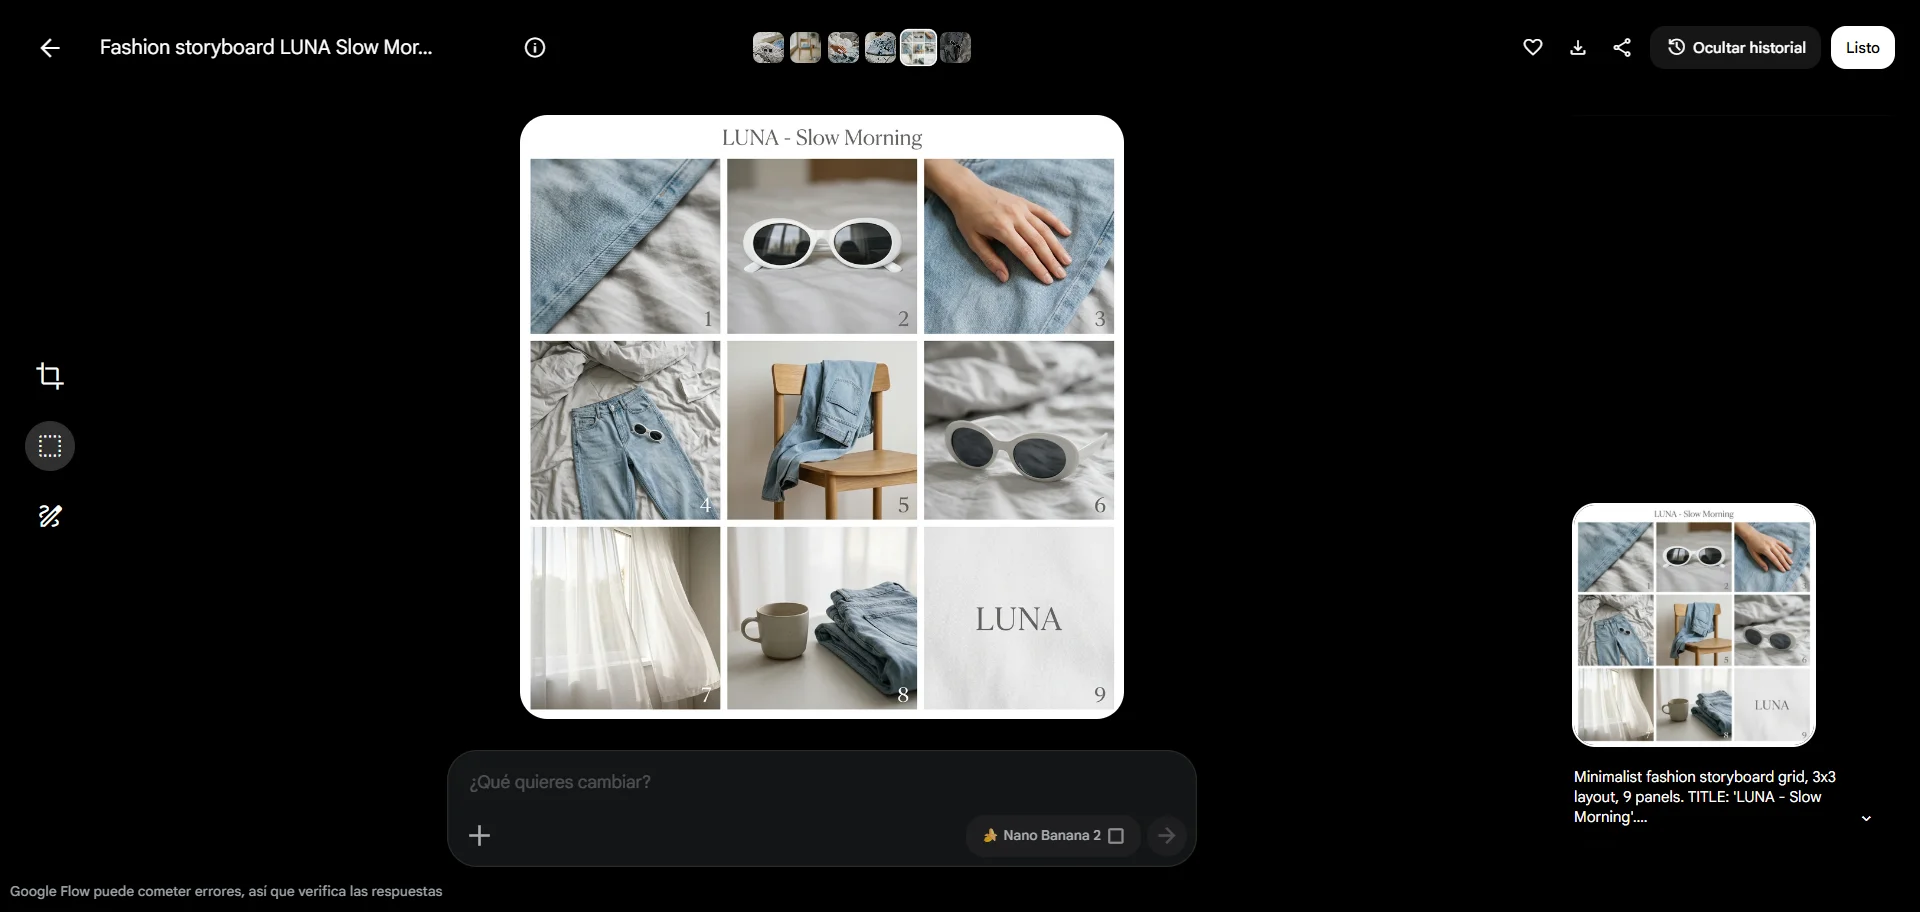This screenshot has width=1920, height=912.
Task: Click panel 2 with white sunglasses
Action: 822,246
